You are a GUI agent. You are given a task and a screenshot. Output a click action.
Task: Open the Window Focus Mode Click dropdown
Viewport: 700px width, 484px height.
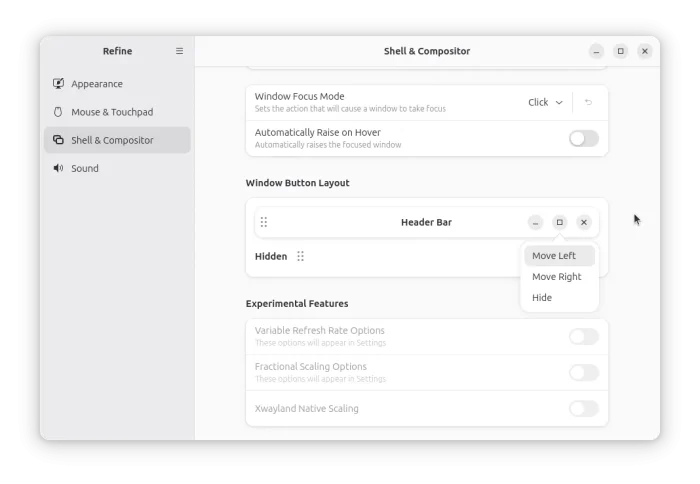tap(545, 102)
